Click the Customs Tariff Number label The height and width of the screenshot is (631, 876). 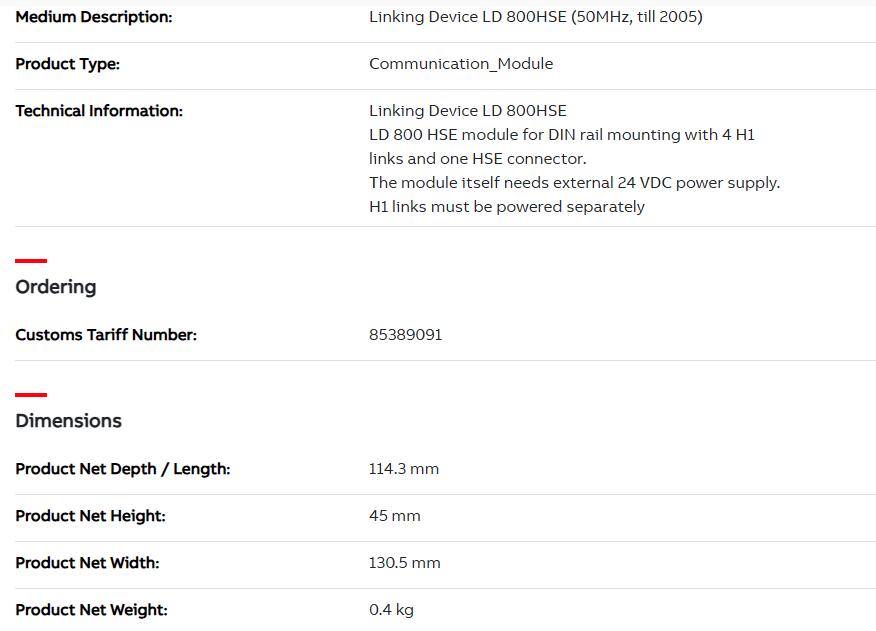click(106, 335)
